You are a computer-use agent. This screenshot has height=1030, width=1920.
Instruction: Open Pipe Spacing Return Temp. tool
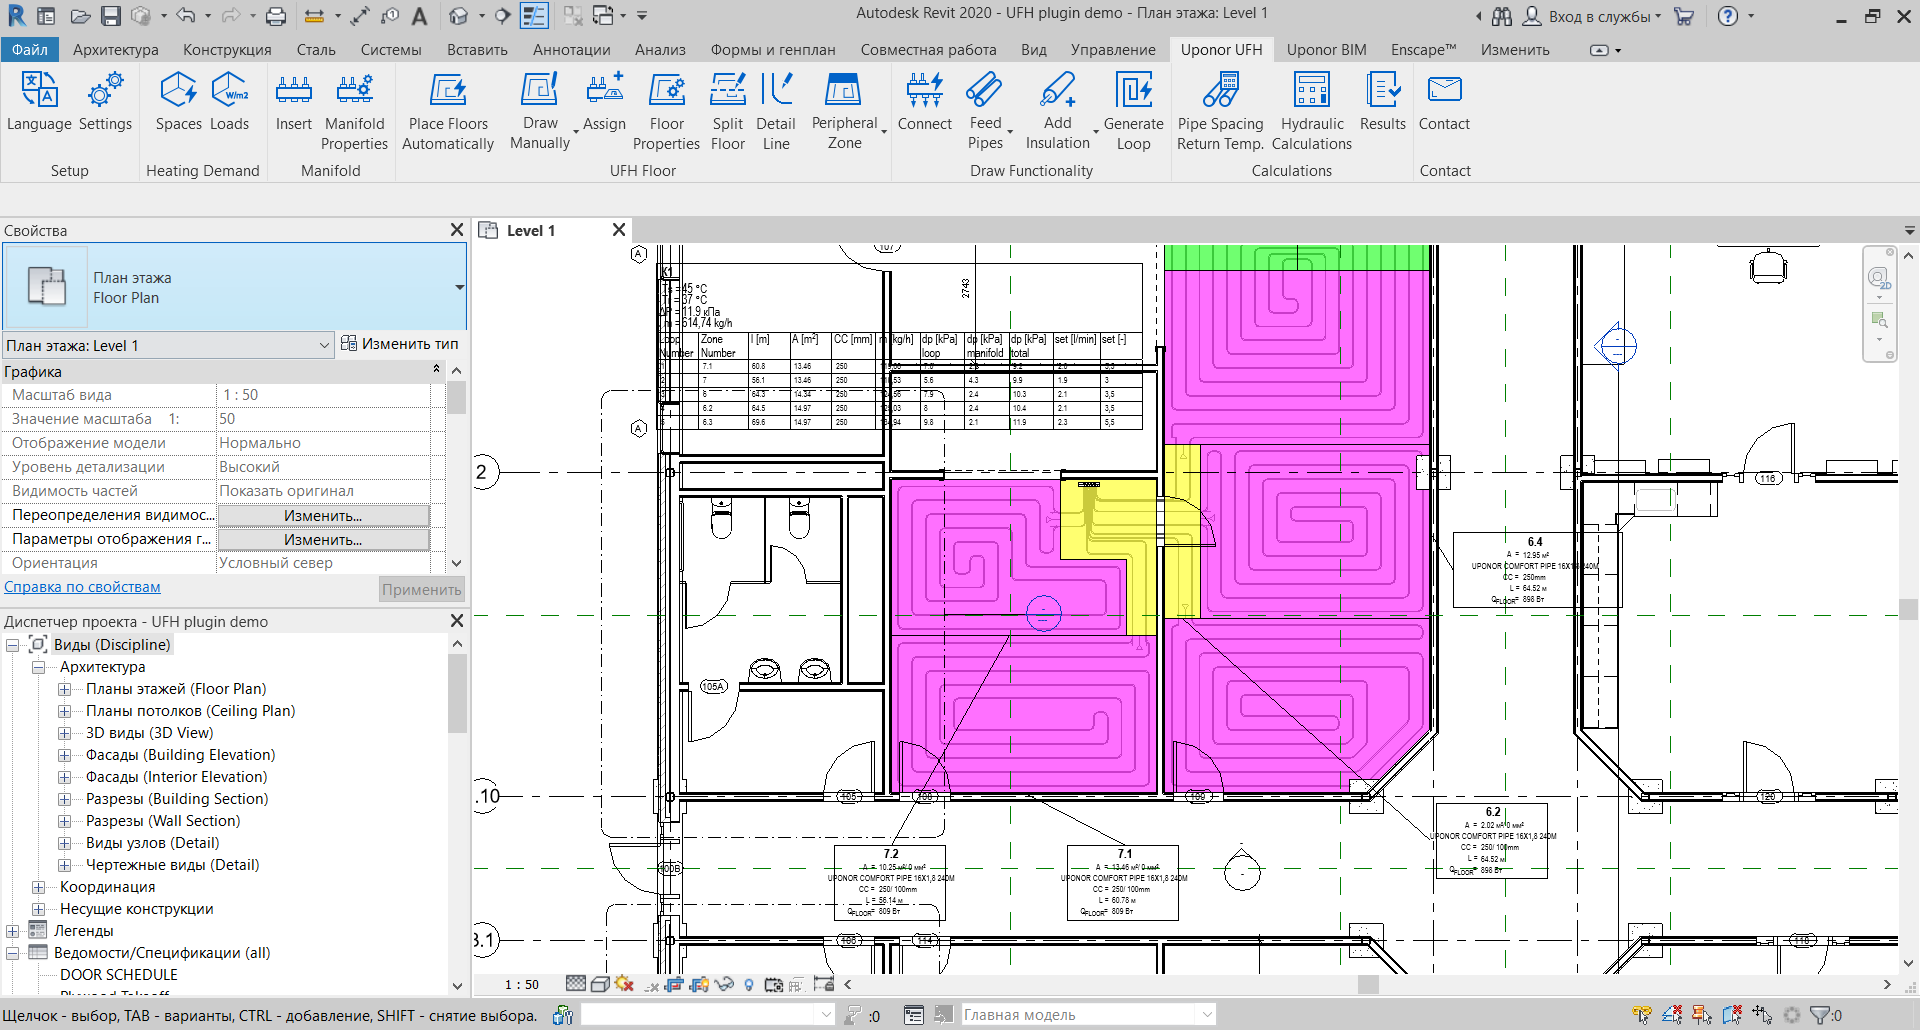[x=1221, y=112]
